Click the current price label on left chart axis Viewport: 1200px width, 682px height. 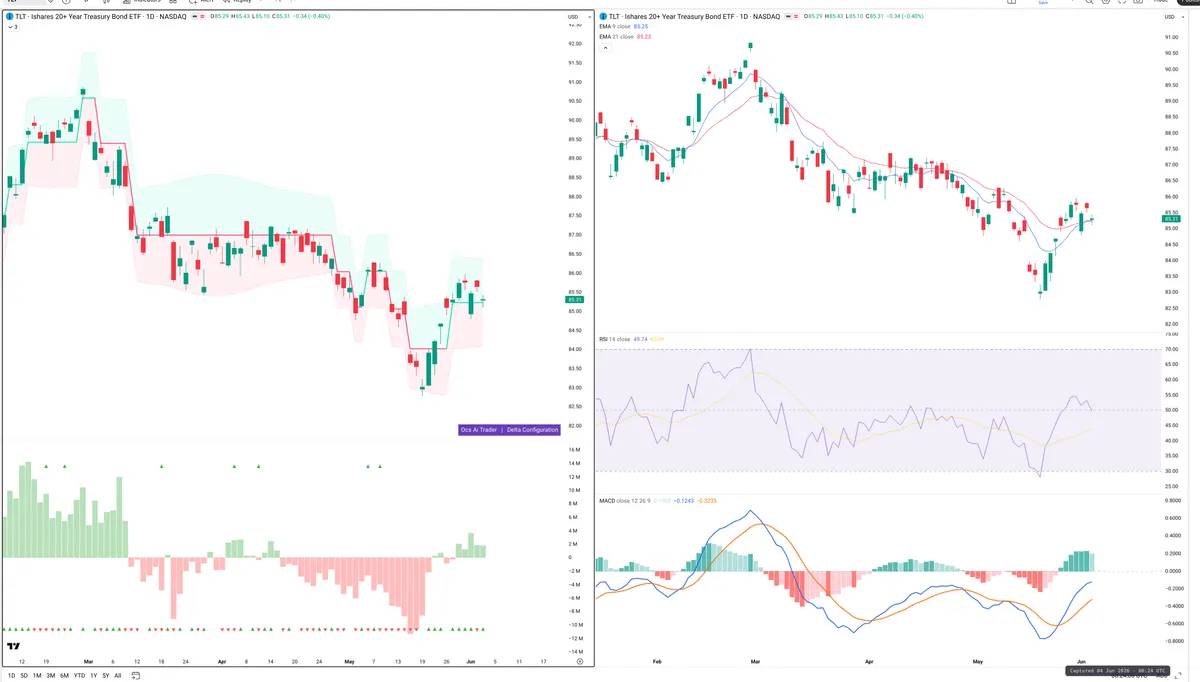(x=574, y=299)
